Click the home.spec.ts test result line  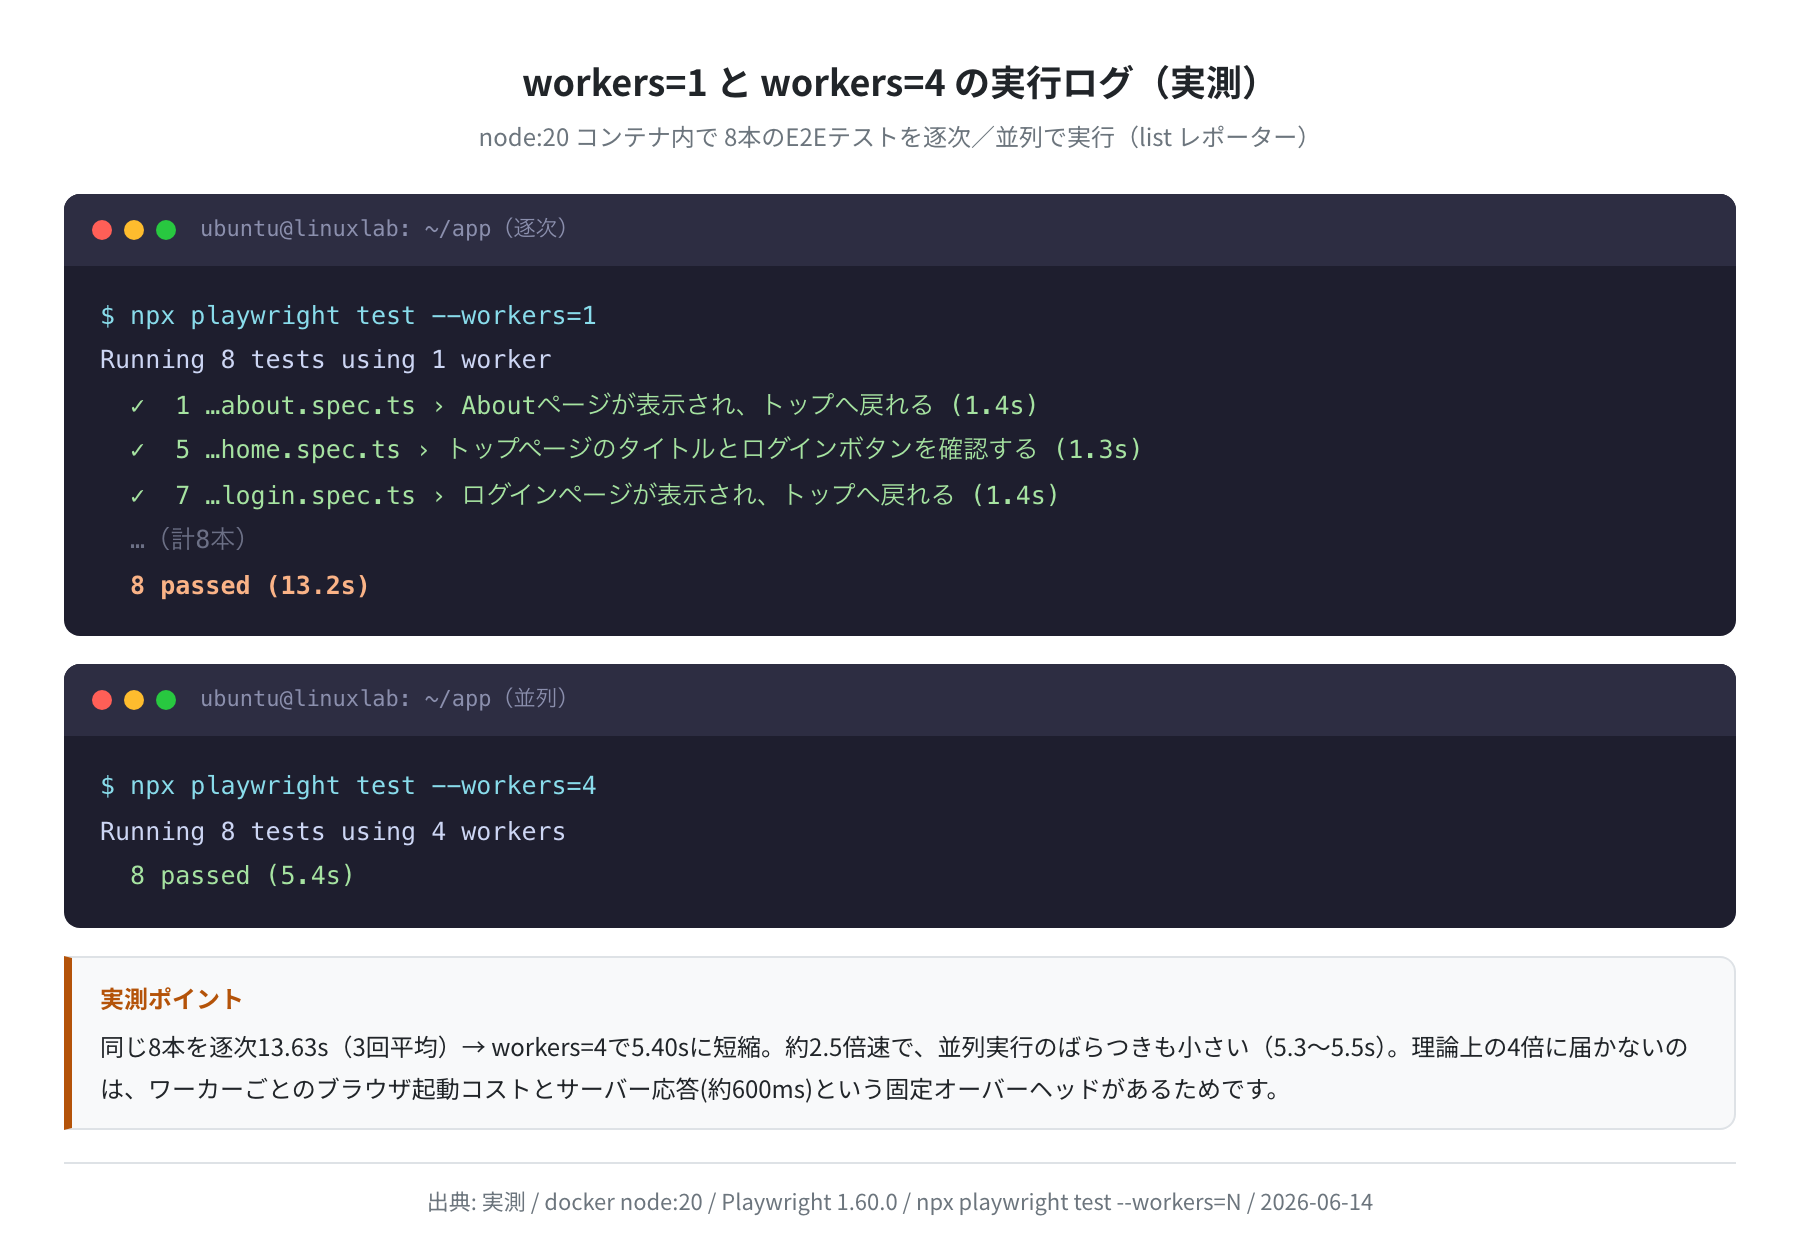(x=637, y=449)
